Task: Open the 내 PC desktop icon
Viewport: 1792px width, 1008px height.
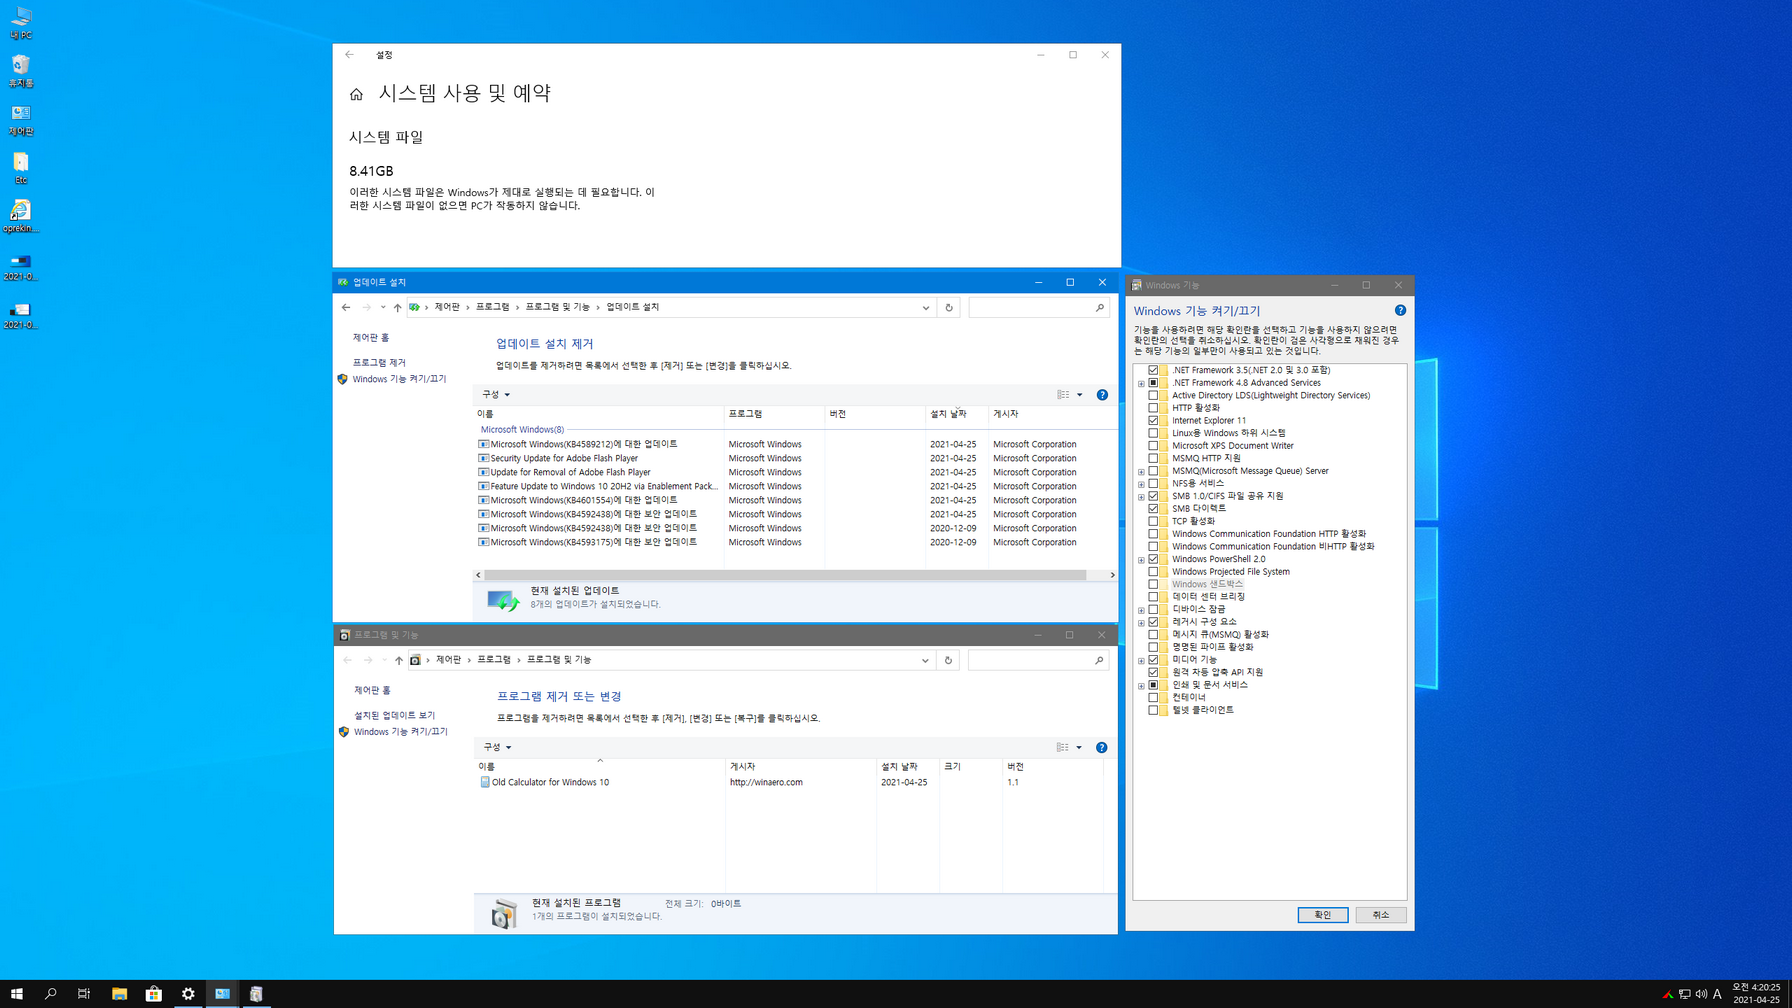Action: point(21,24)
